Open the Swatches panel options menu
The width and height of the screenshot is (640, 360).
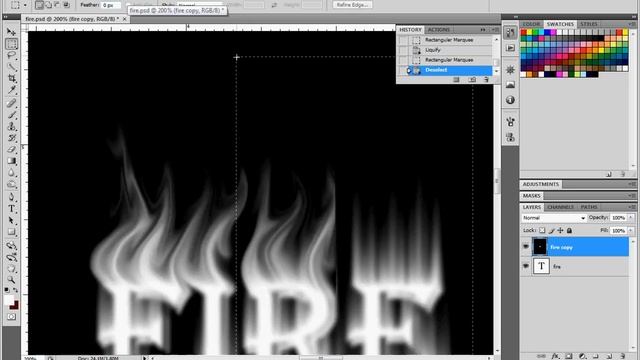tap(632, 24)
